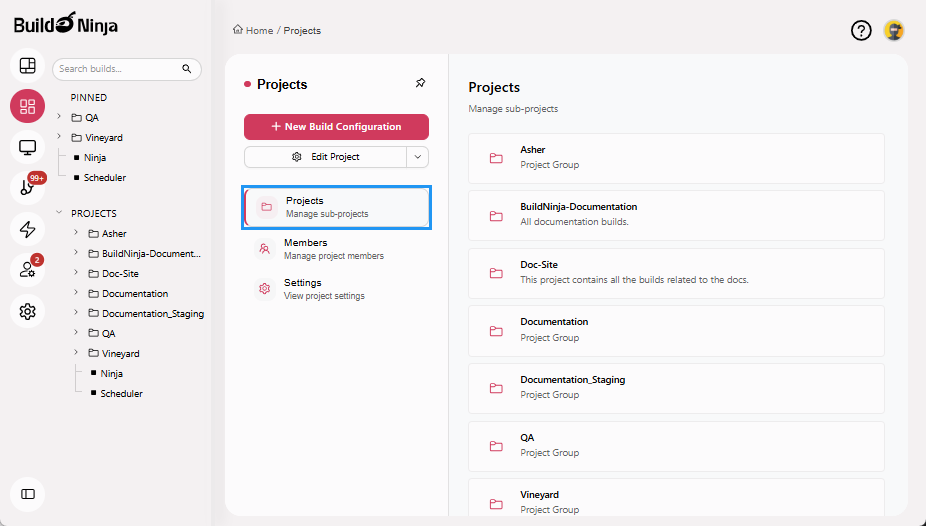
Task: Click the Documentation_Staging card folder icon
Action: tap(496, 388)
